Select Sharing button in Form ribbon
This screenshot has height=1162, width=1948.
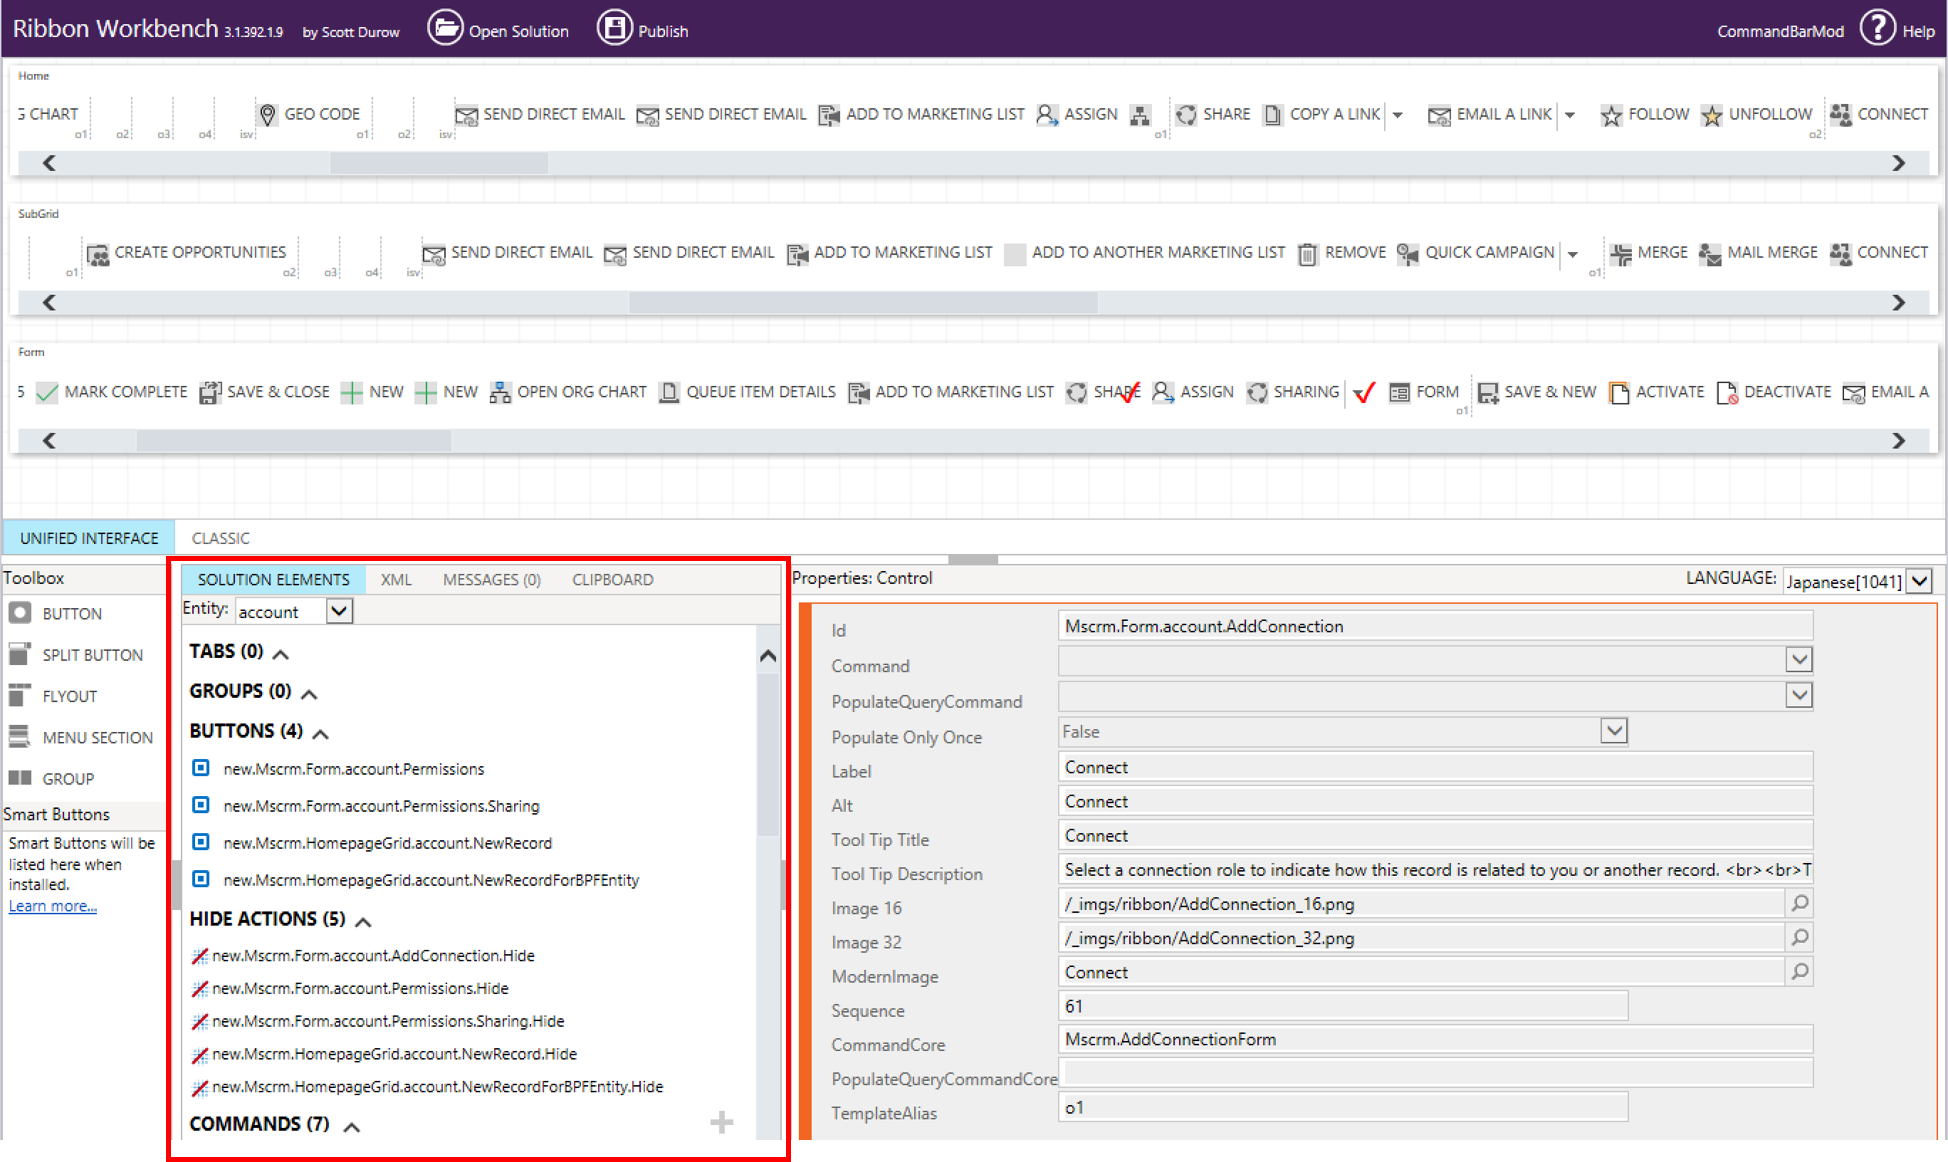[1293, 392]
